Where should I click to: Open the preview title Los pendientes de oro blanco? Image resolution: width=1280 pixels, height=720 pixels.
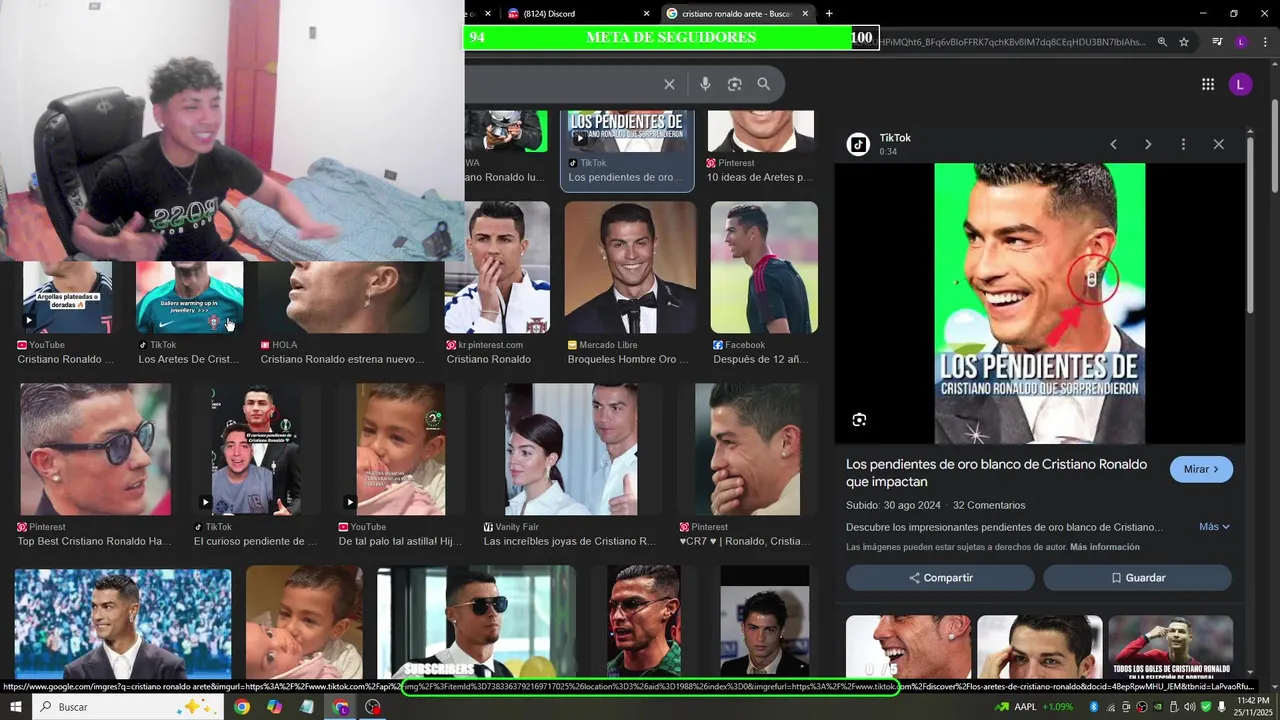[x=996, y=473]
